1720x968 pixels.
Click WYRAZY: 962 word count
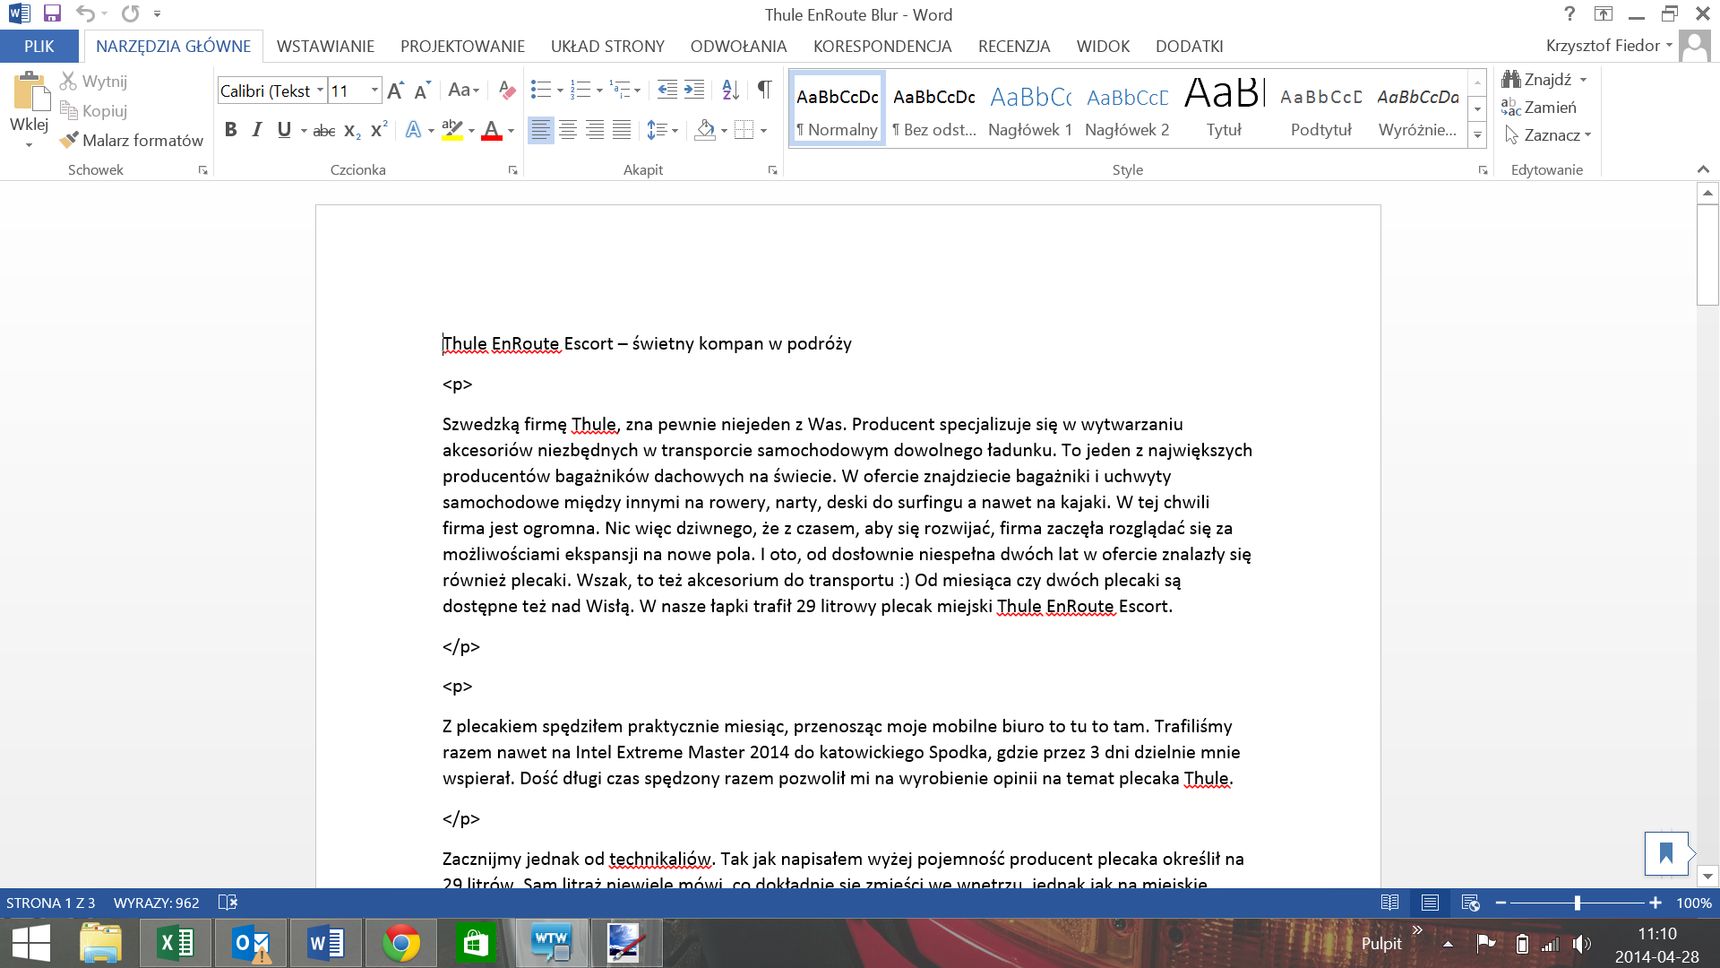click(x=156, y=902)
